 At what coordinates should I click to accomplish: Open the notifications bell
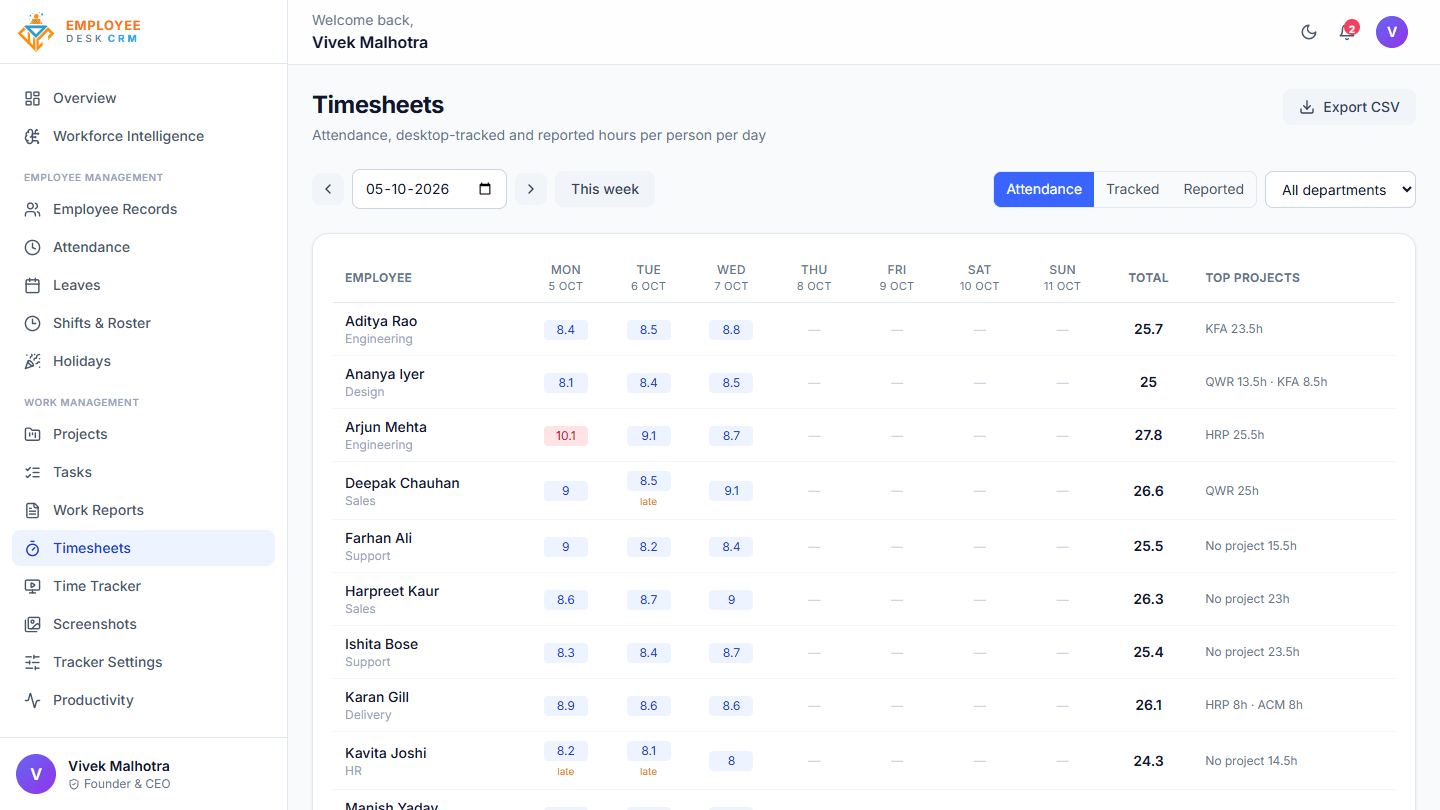(1346, 32)
